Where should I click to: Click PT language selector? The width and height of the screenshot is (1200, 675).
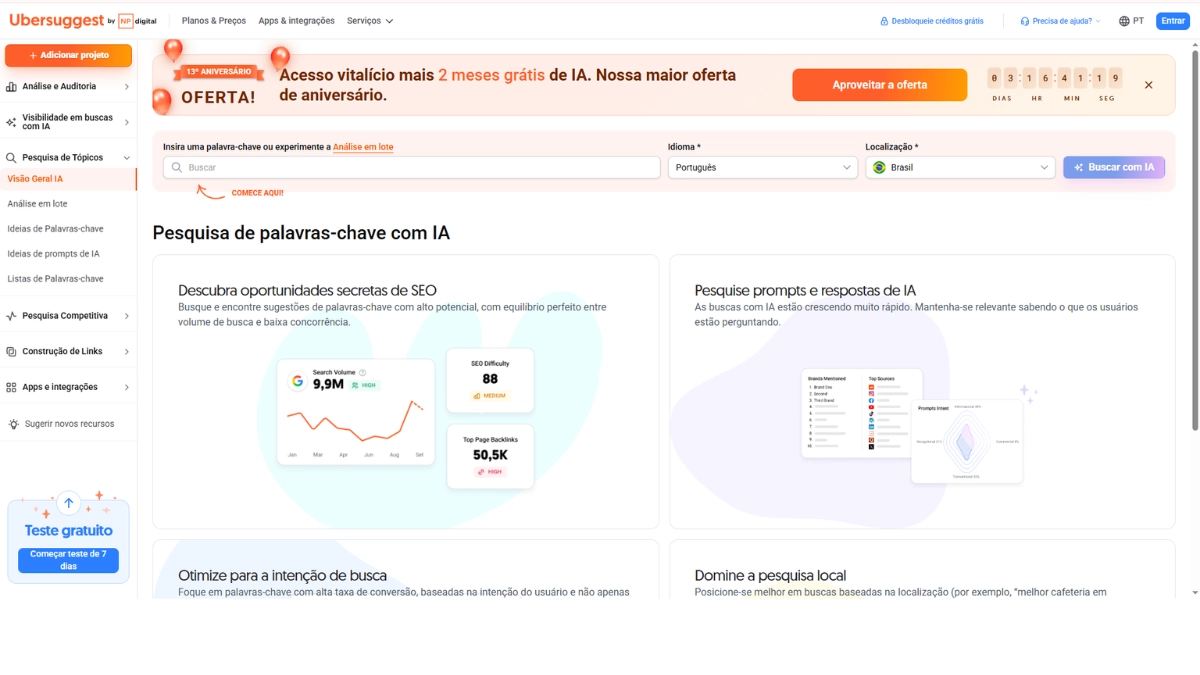[1131, 21]
